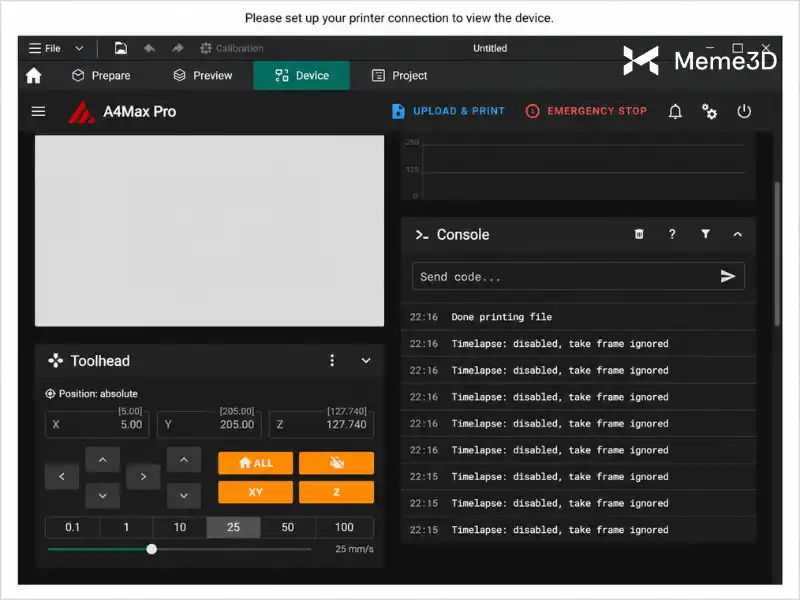Click the Z position field
Viewport: 800px width, 600px height.
point(321,424)
